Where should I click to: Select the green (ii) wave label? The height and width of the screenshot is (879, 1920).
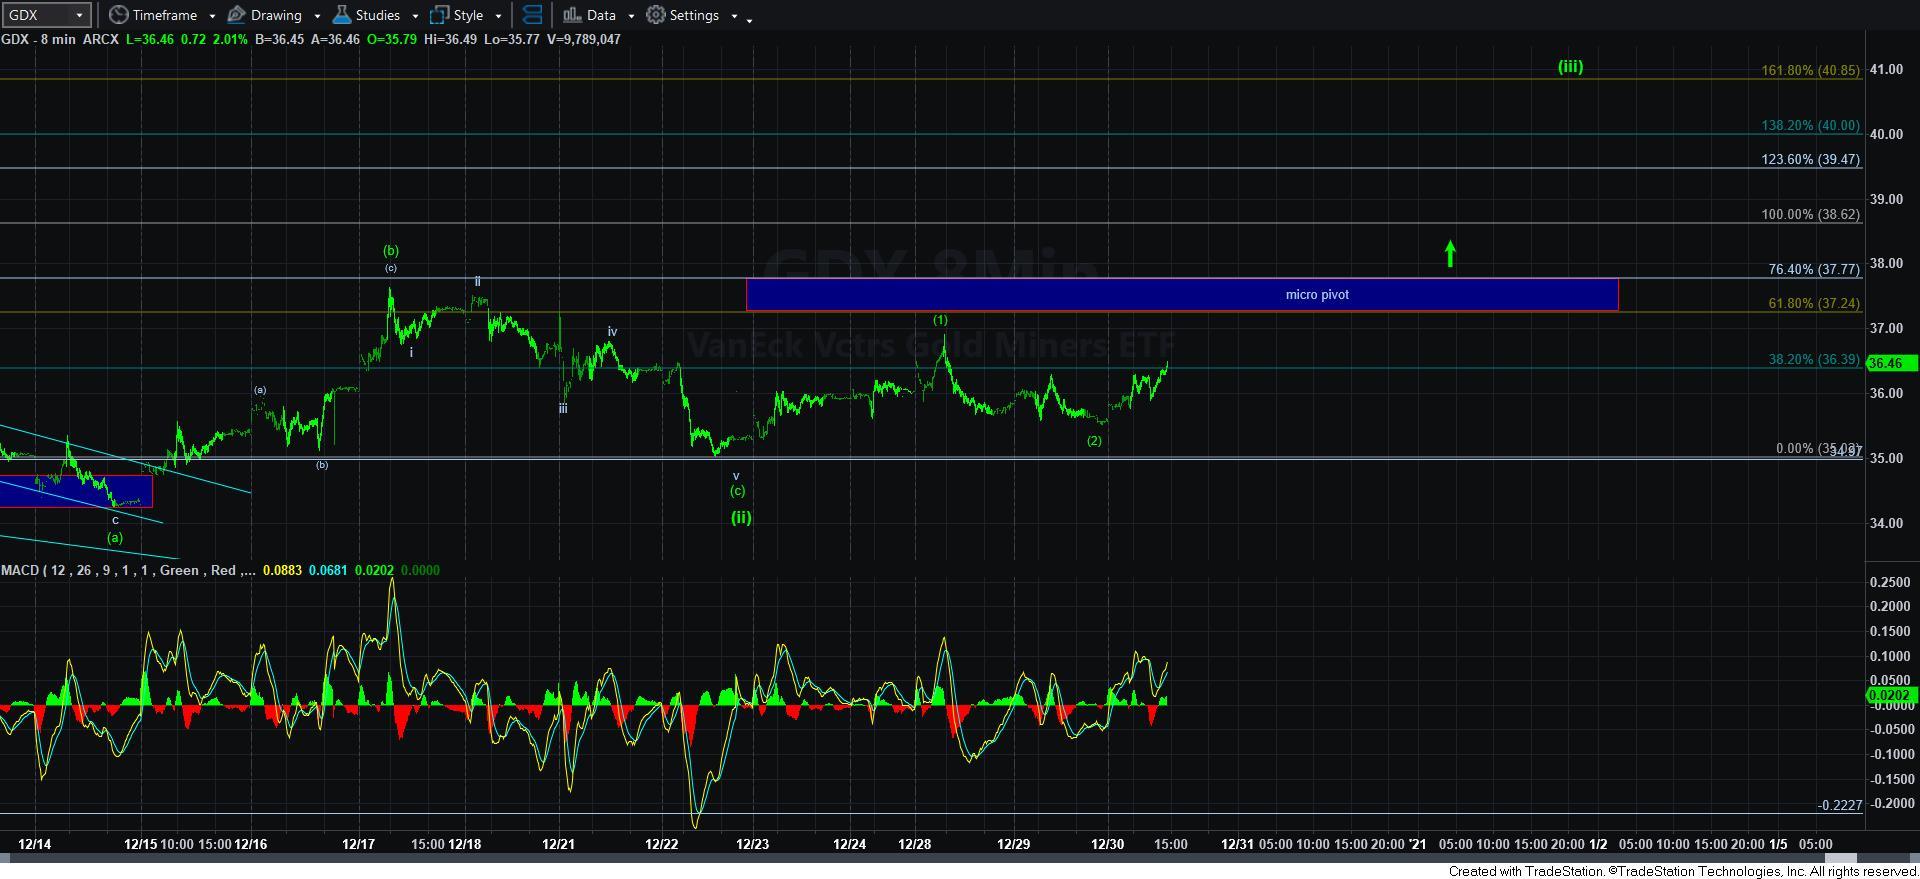[x=740, y=518]
